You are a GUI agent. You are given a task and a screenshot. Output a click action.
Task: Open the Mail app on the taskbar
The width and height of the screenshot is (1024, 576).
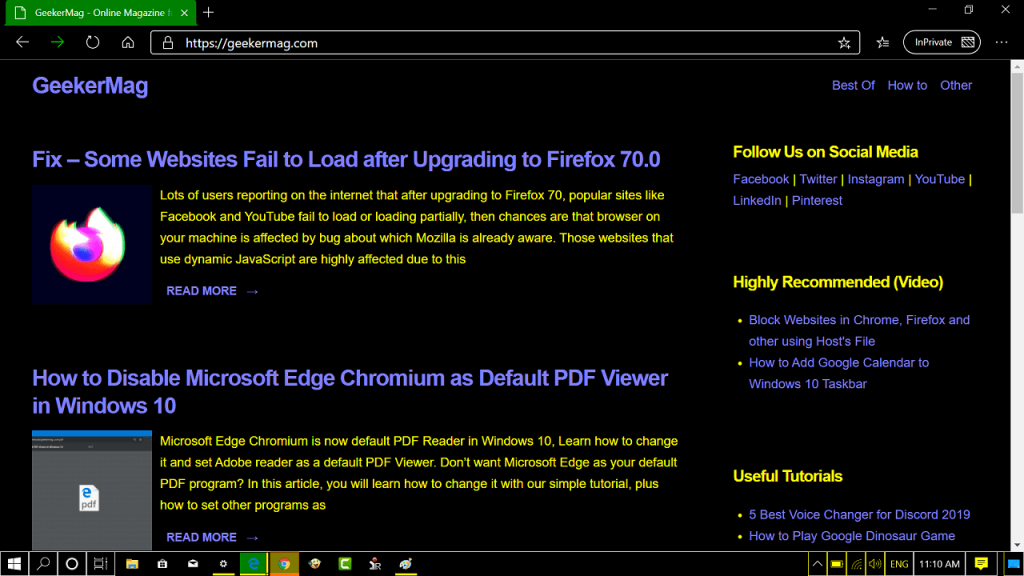pyautogui.click(x=193, y=564)
